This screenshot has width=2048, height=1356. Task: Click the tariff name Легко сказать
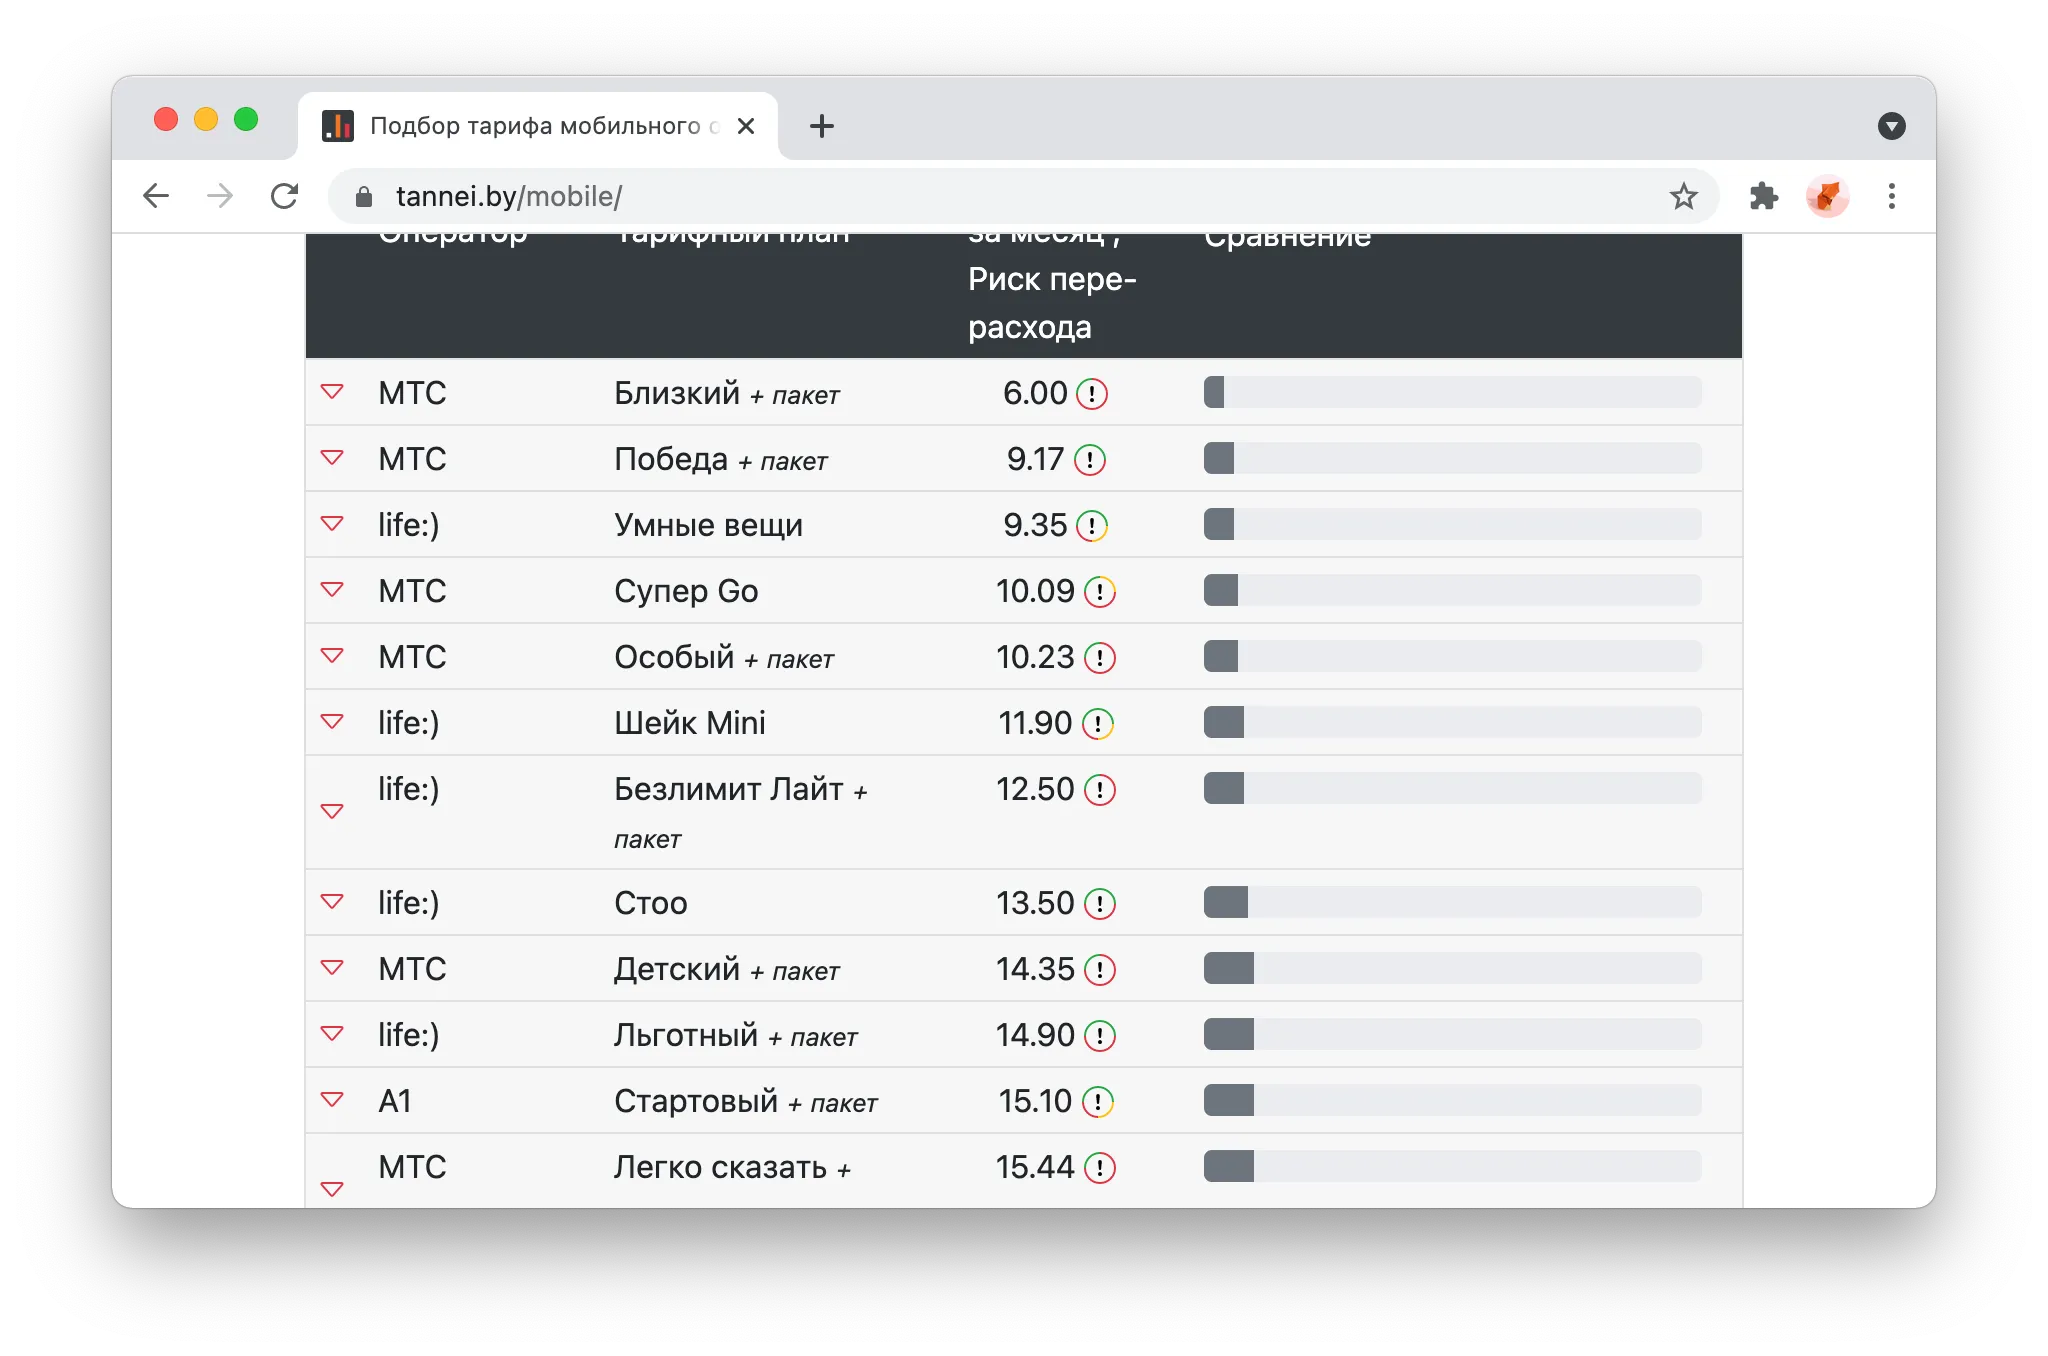(720, 1167)
